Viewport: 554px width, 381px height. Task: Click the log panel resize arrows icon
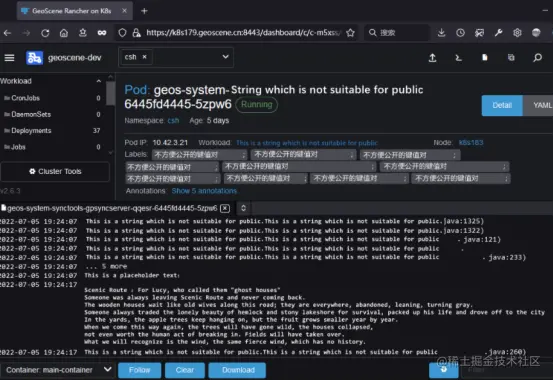pos(243,208)
